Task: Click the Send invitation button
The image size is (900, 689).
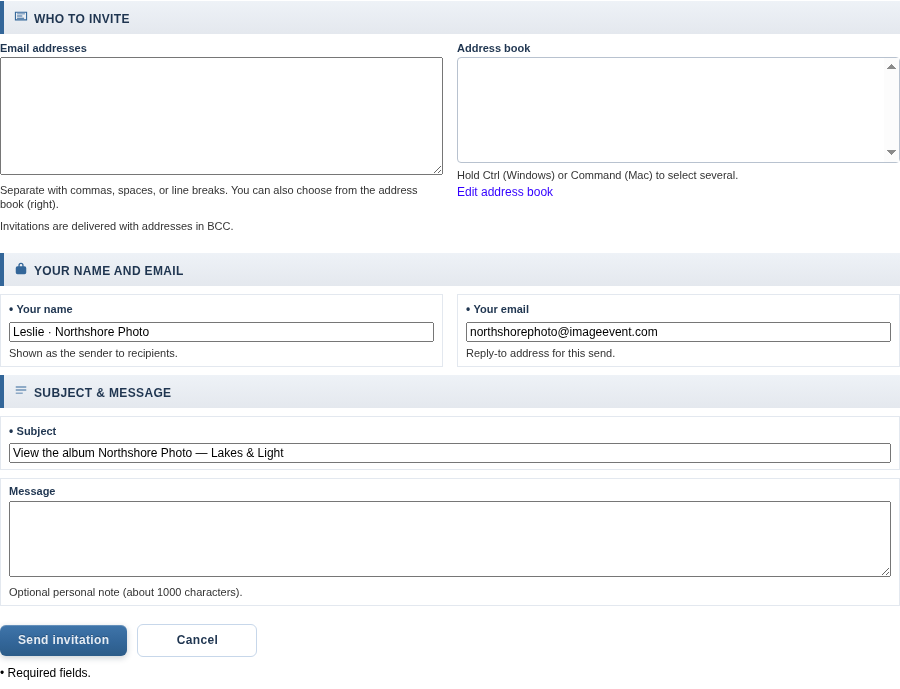Action: coord(63,640)
